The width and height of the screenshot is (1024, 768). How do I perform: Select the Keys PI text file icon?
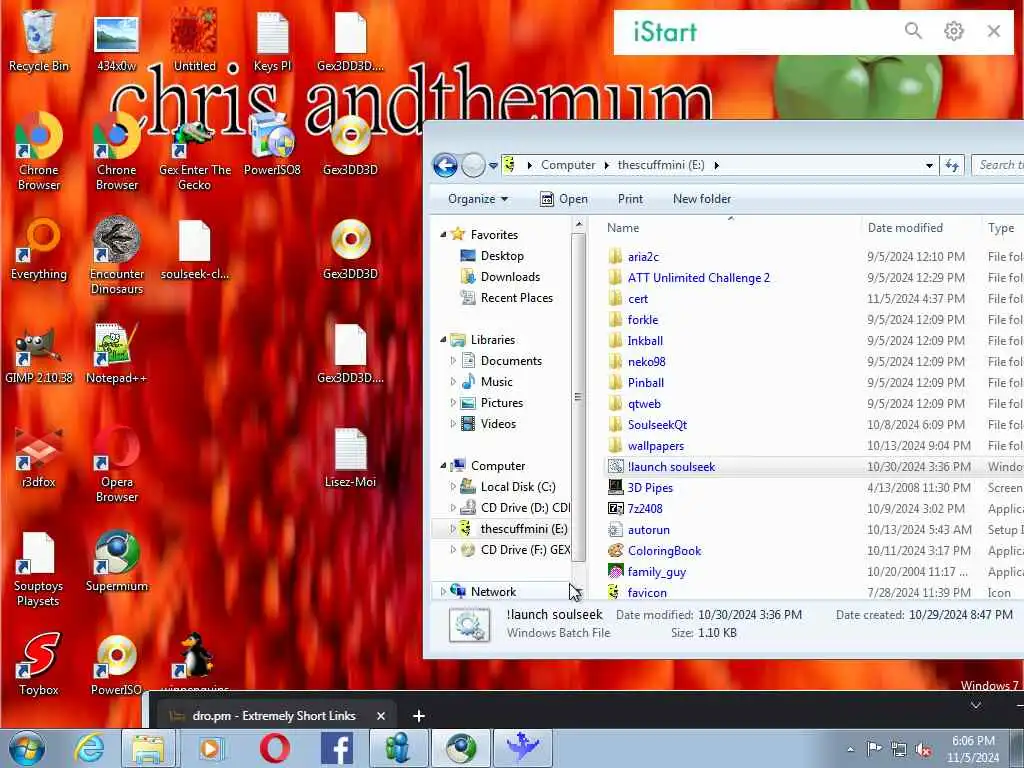tap(272, 42)
